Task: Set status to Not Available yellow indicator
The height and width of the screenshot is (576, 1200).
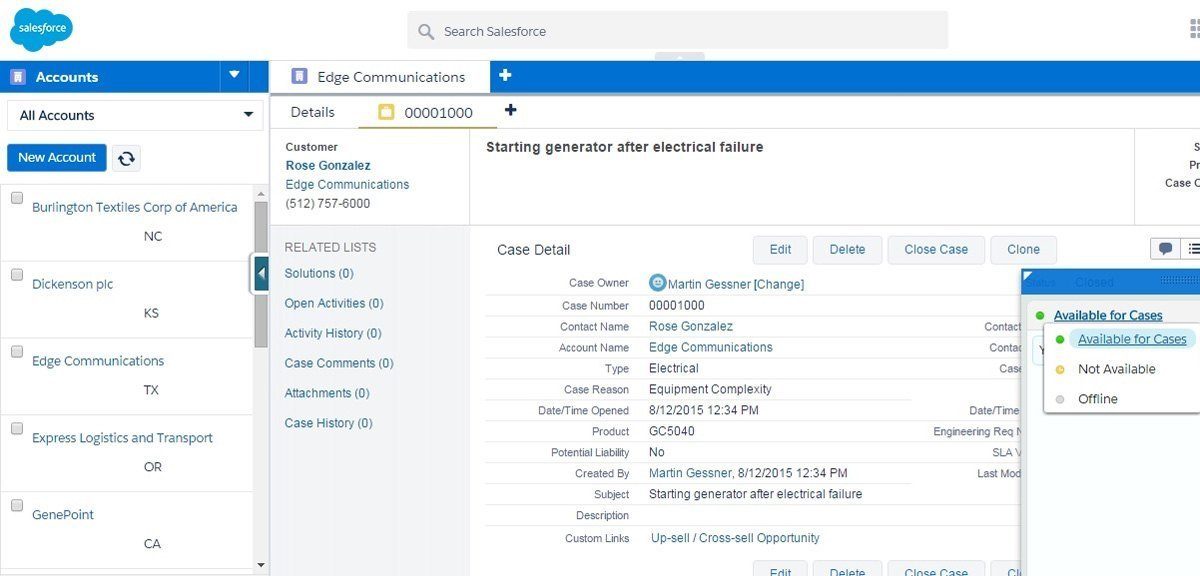Action: 1058,368
